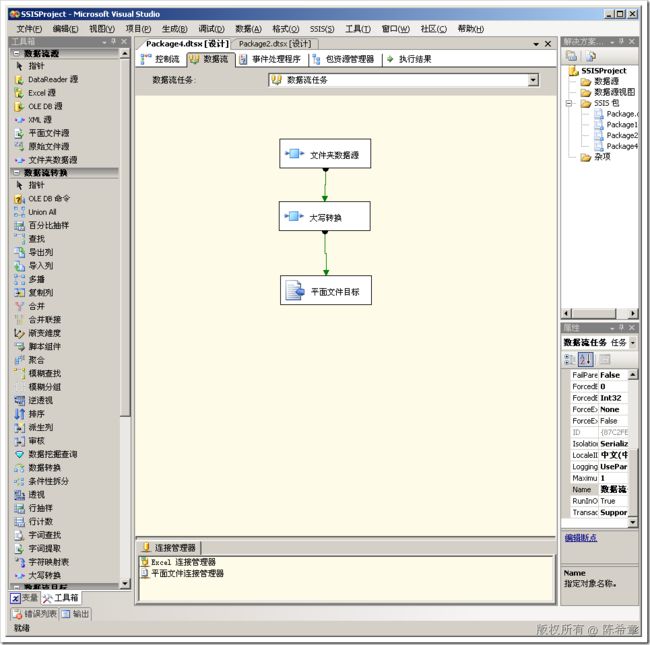Viewport: 650px width, 645px height.
Task: Switch to the 包资源管理器 tab
Action: click(x=344, y=59)
